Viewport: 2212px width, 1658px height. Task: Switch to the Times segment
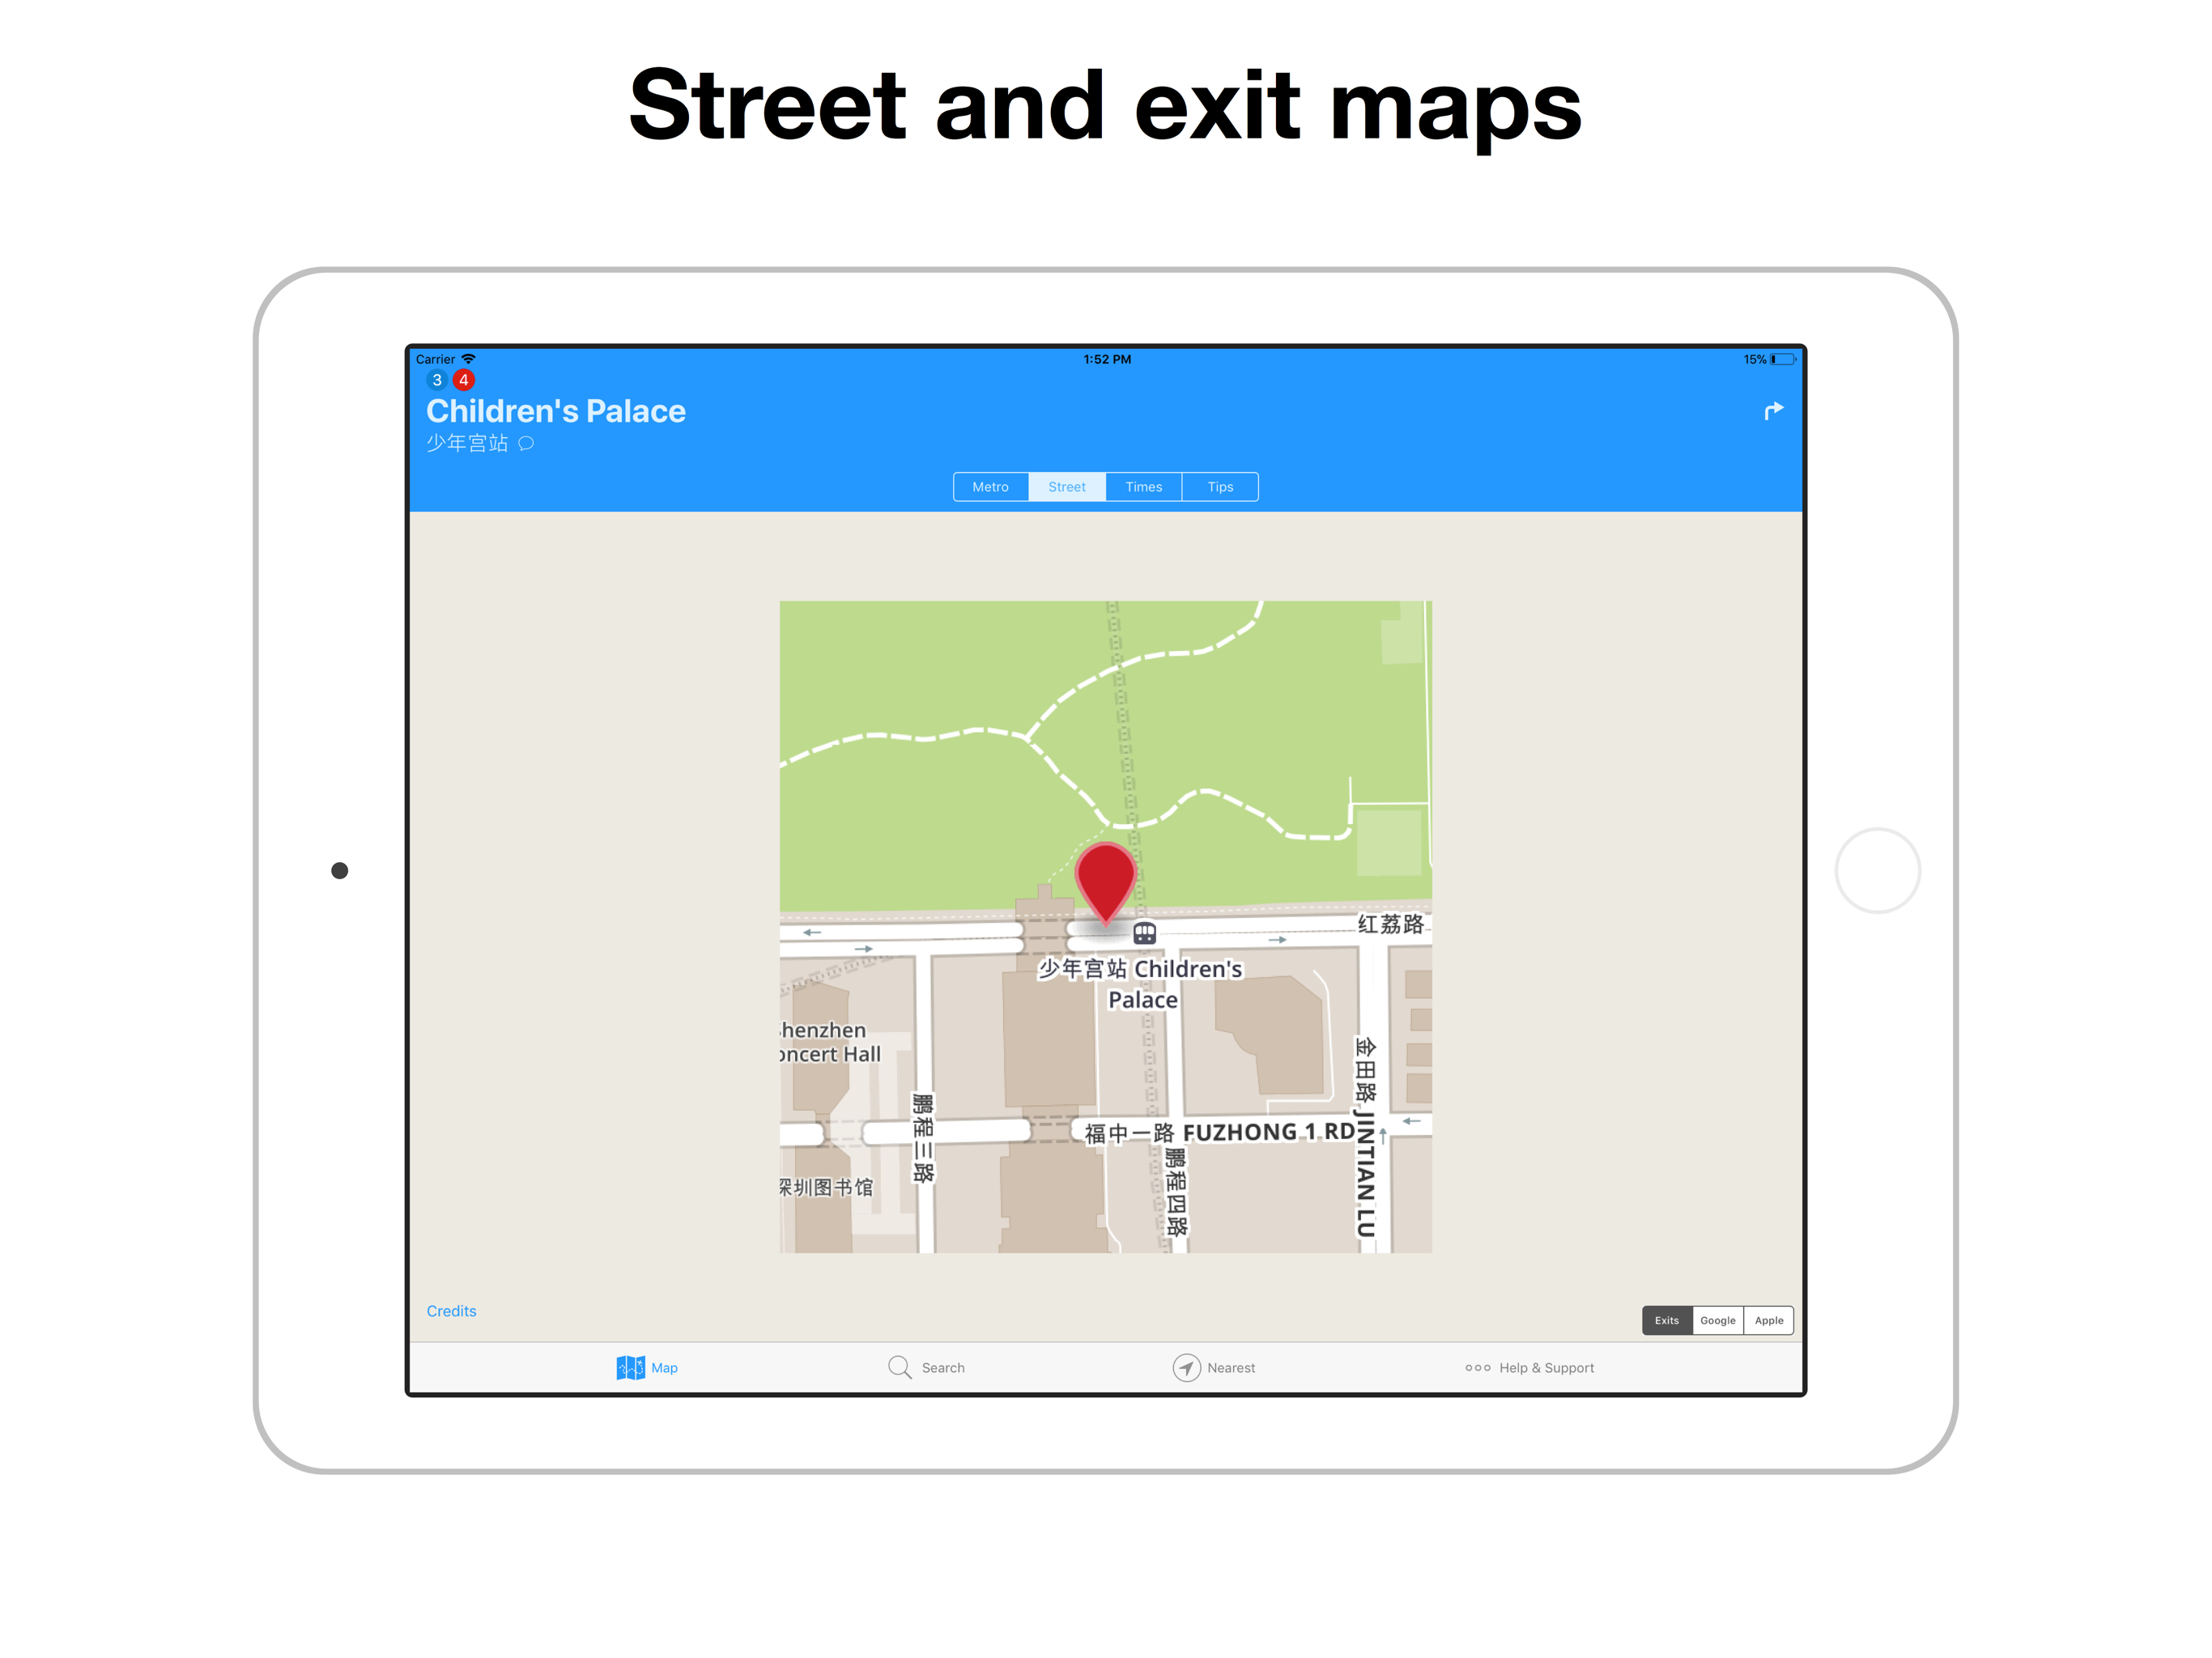1143,487
